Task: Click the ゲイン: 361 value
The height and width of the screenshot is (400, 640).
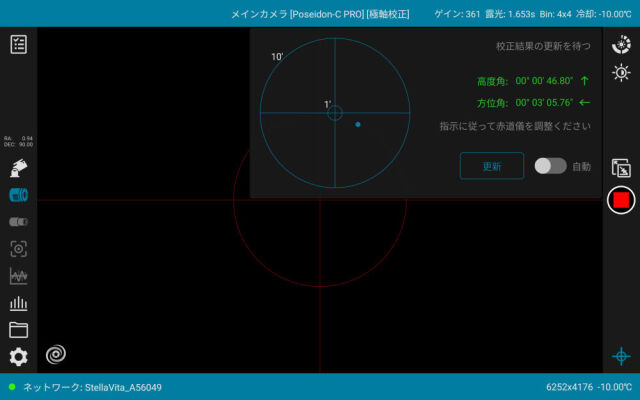Action: pos(457,14)
